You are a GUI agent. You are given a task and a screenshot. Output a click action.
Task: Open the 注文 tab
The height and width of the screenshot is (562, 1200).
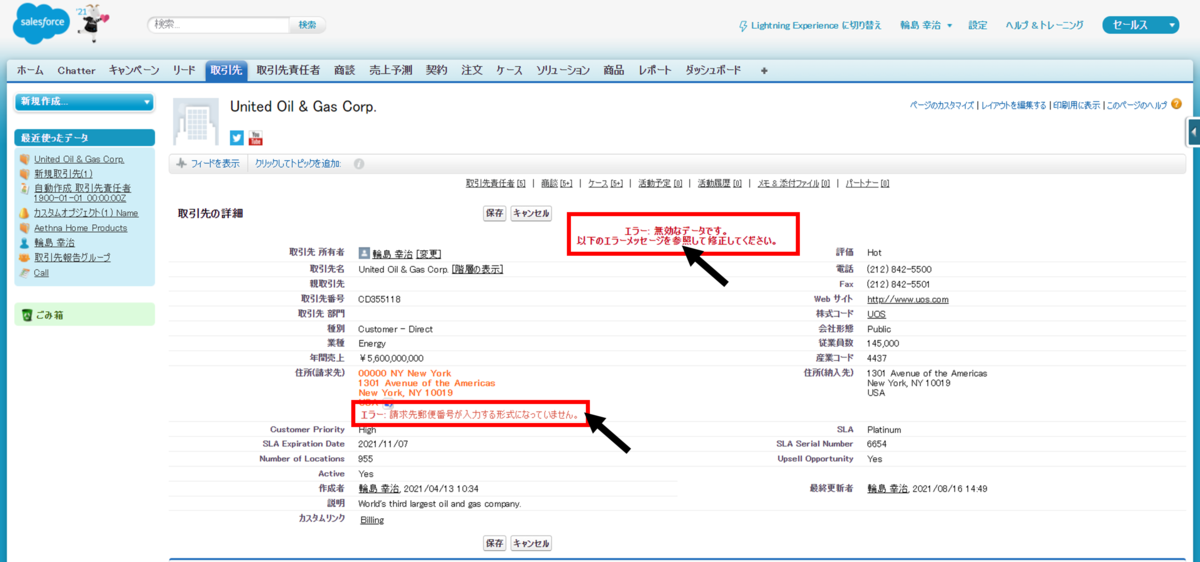(x=472, y=71)
